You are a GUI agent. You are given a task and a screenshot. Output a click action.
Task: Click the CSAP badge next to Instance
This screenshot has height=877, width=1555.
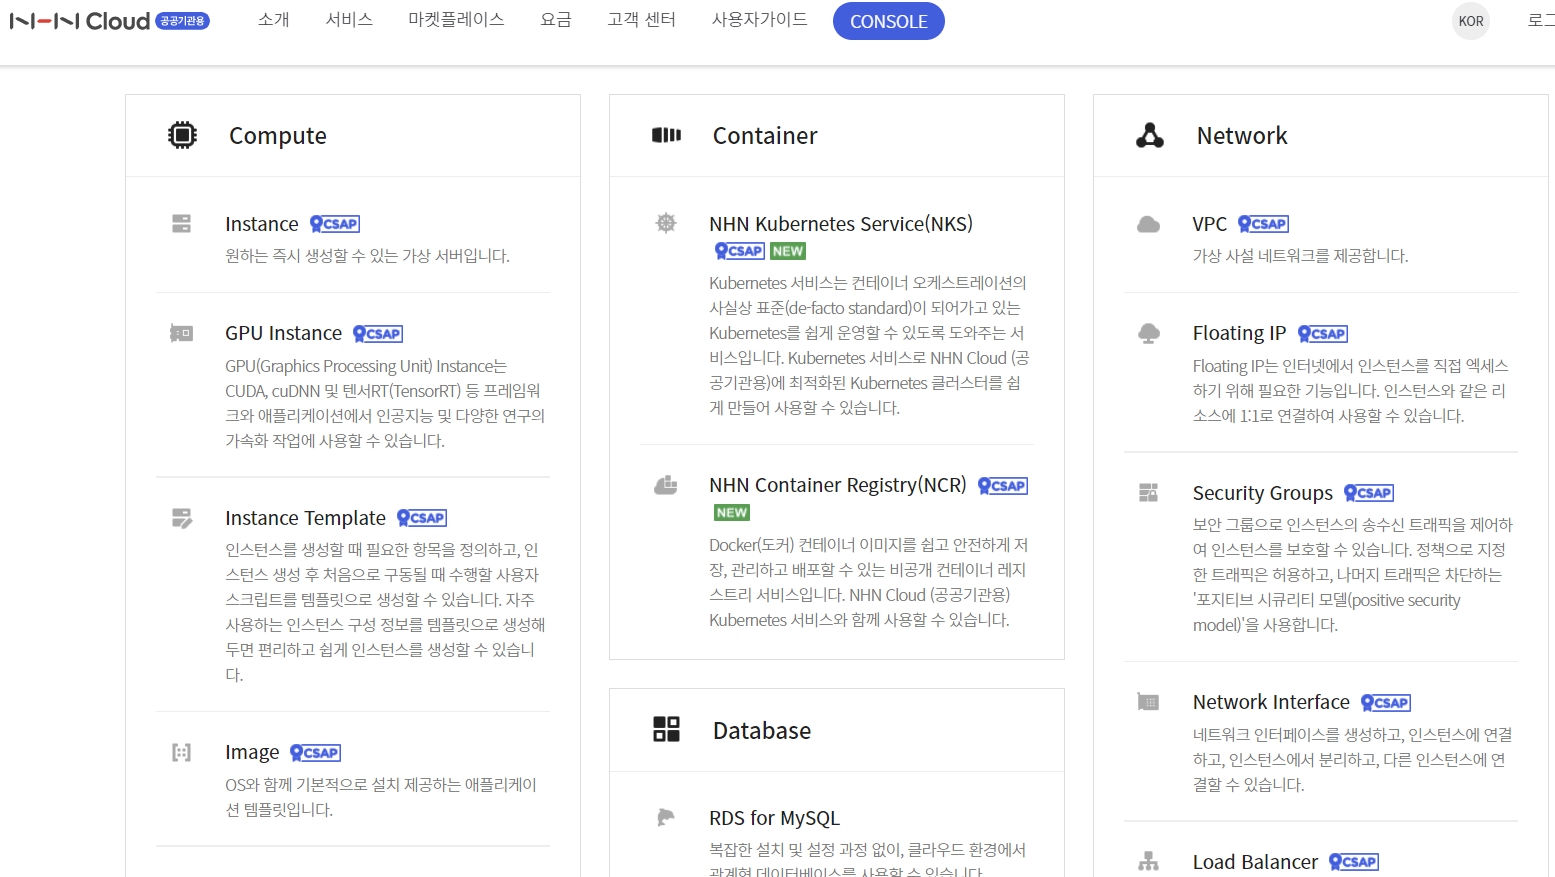335,224
